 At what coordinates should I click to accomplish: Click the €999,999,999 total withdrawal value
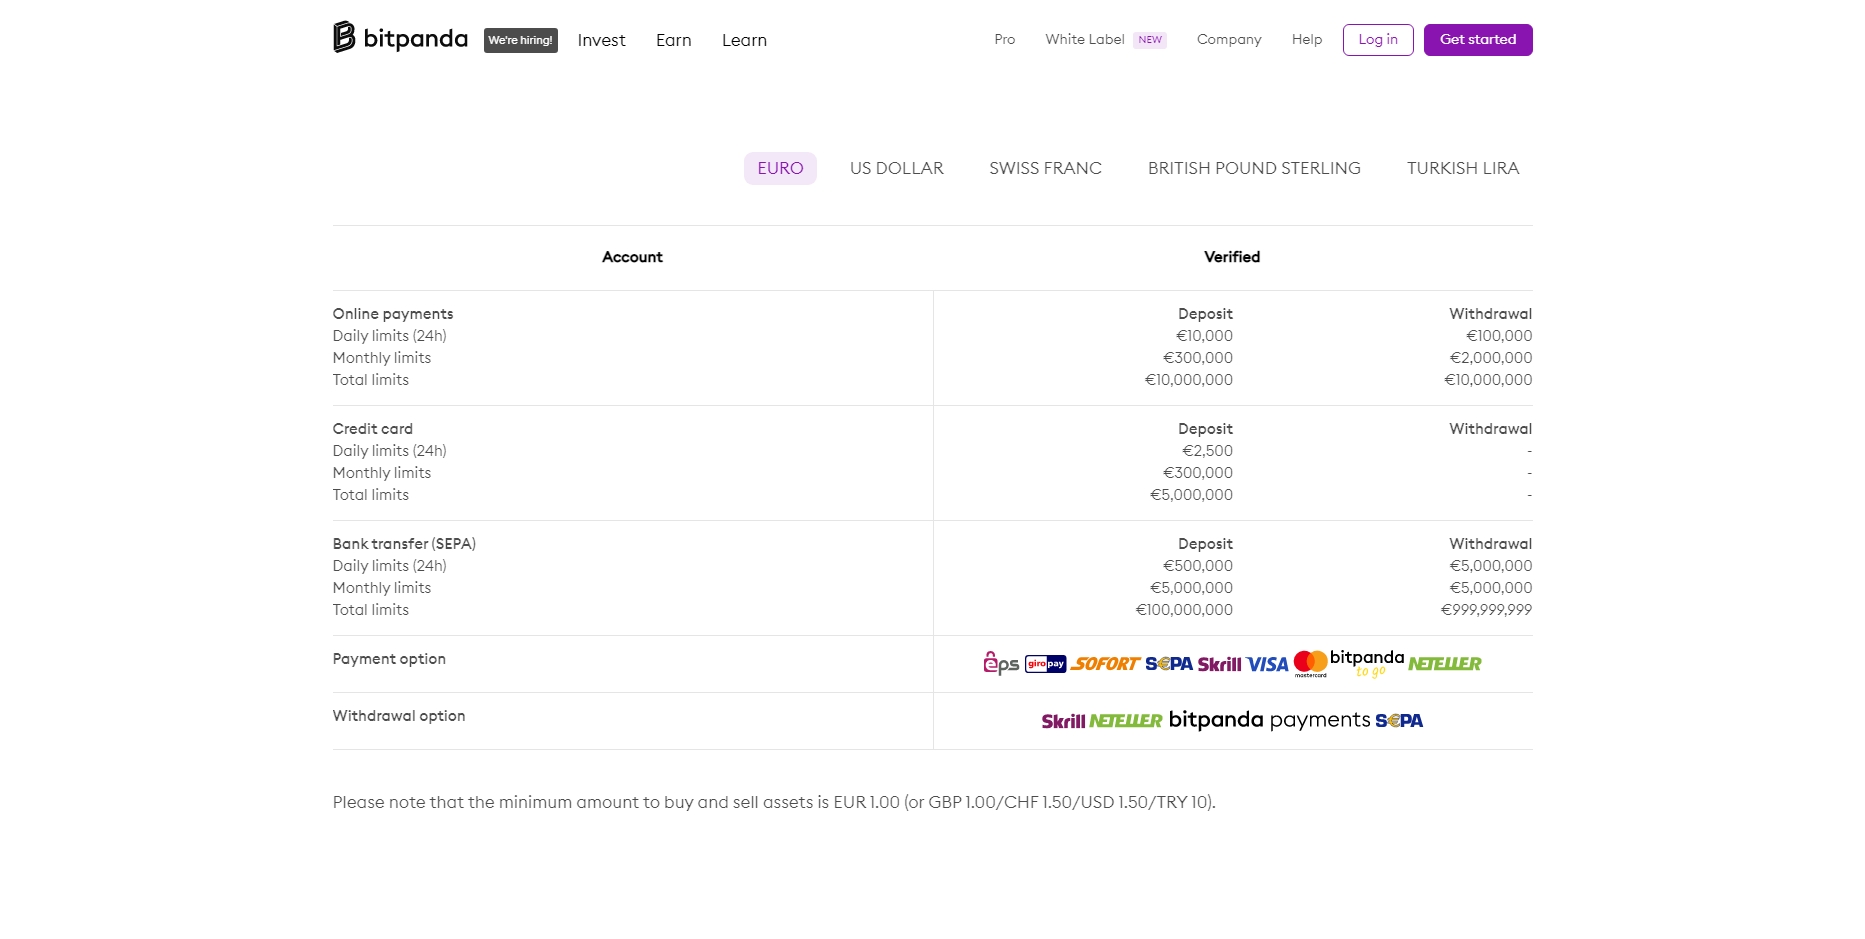1486,610
